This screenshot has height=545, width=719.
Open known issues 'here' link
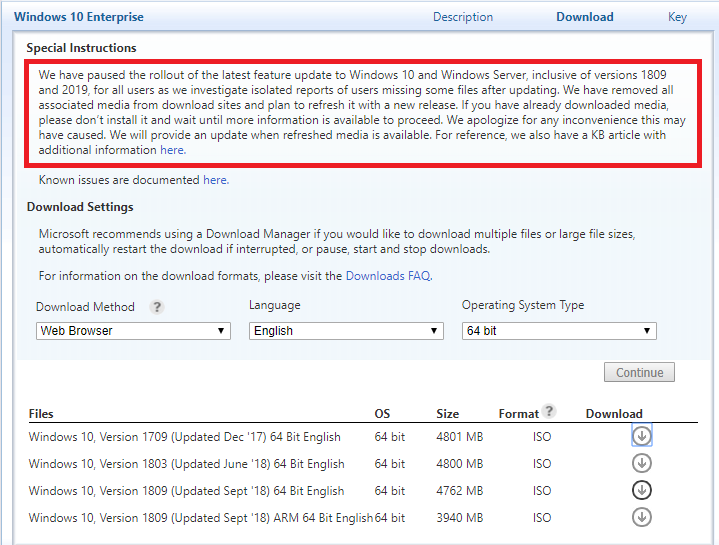[x=216, y=180]
